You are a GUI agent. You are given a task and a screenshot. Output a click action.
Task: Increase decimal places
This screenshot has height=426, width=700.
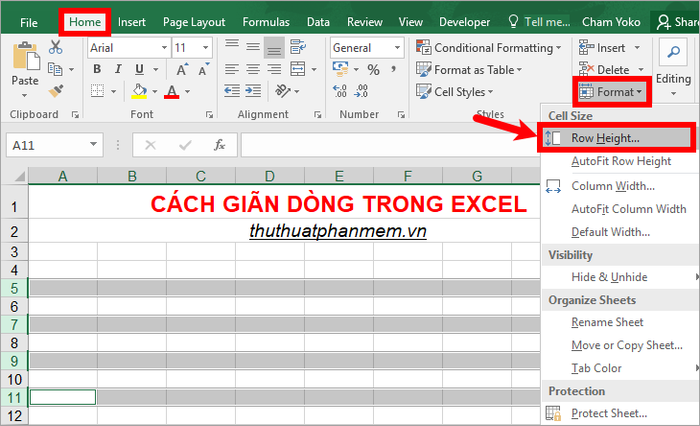pos(340,91)
